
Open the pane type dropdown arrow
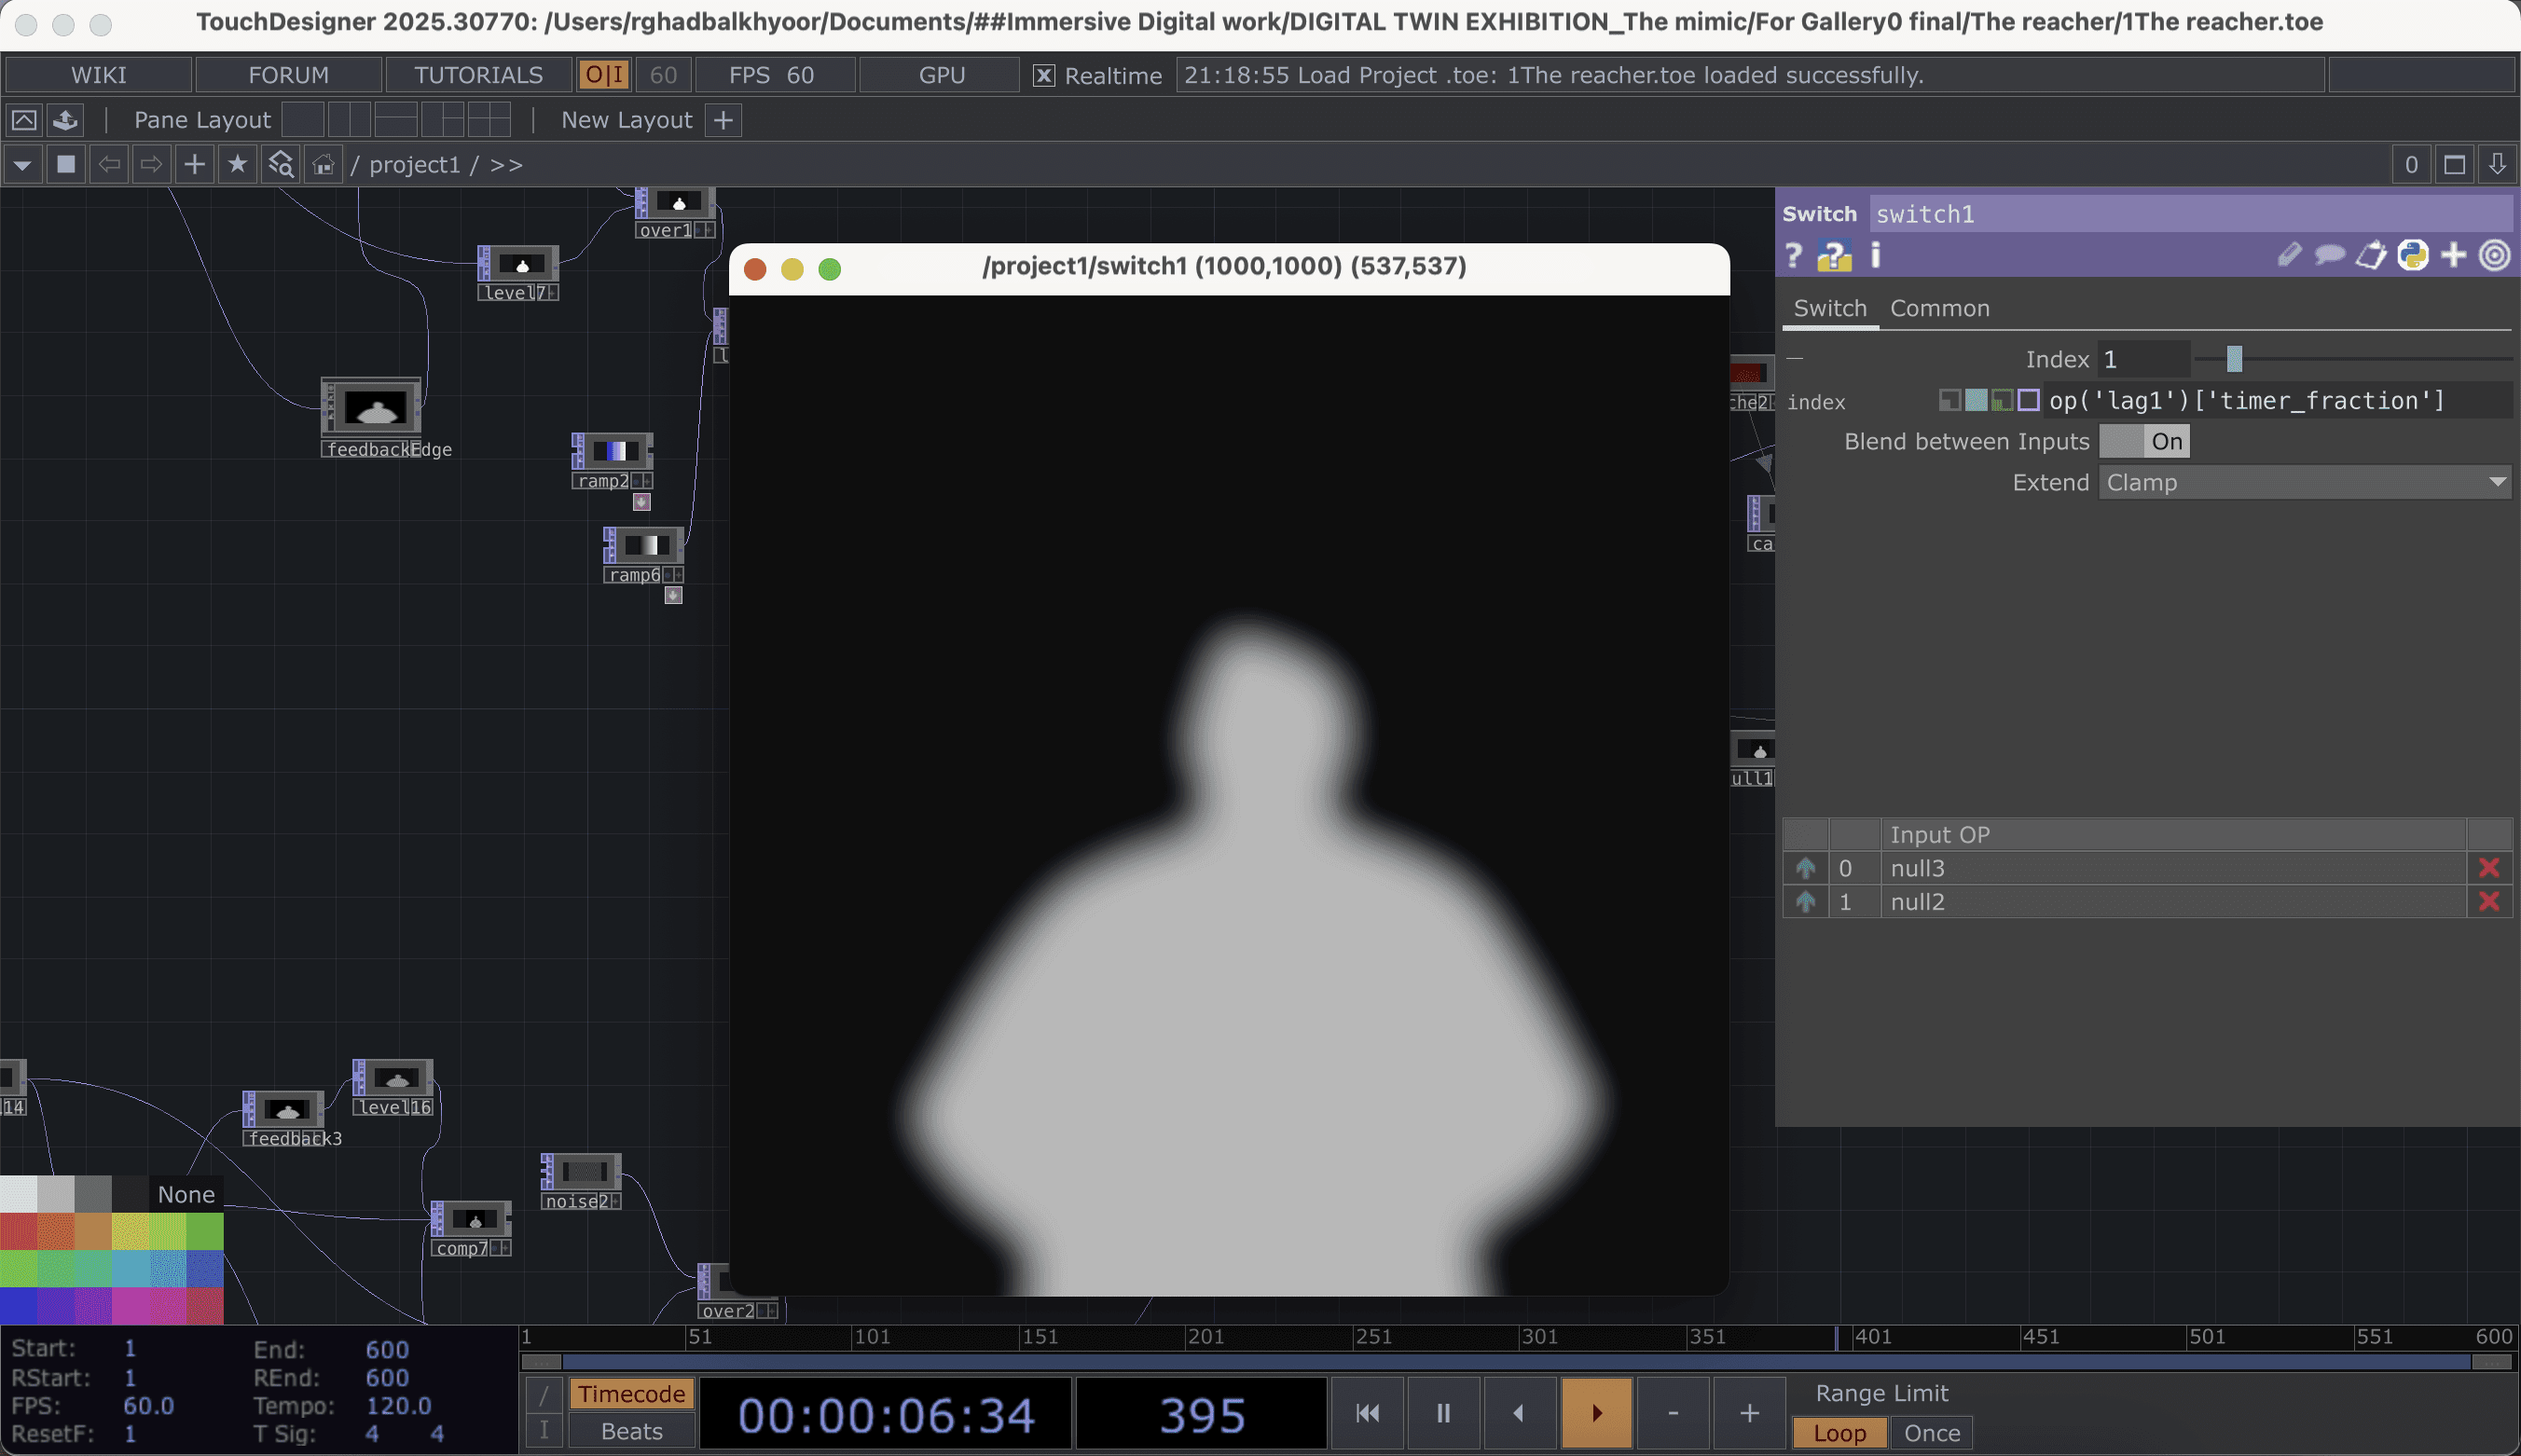click(22, 164)
